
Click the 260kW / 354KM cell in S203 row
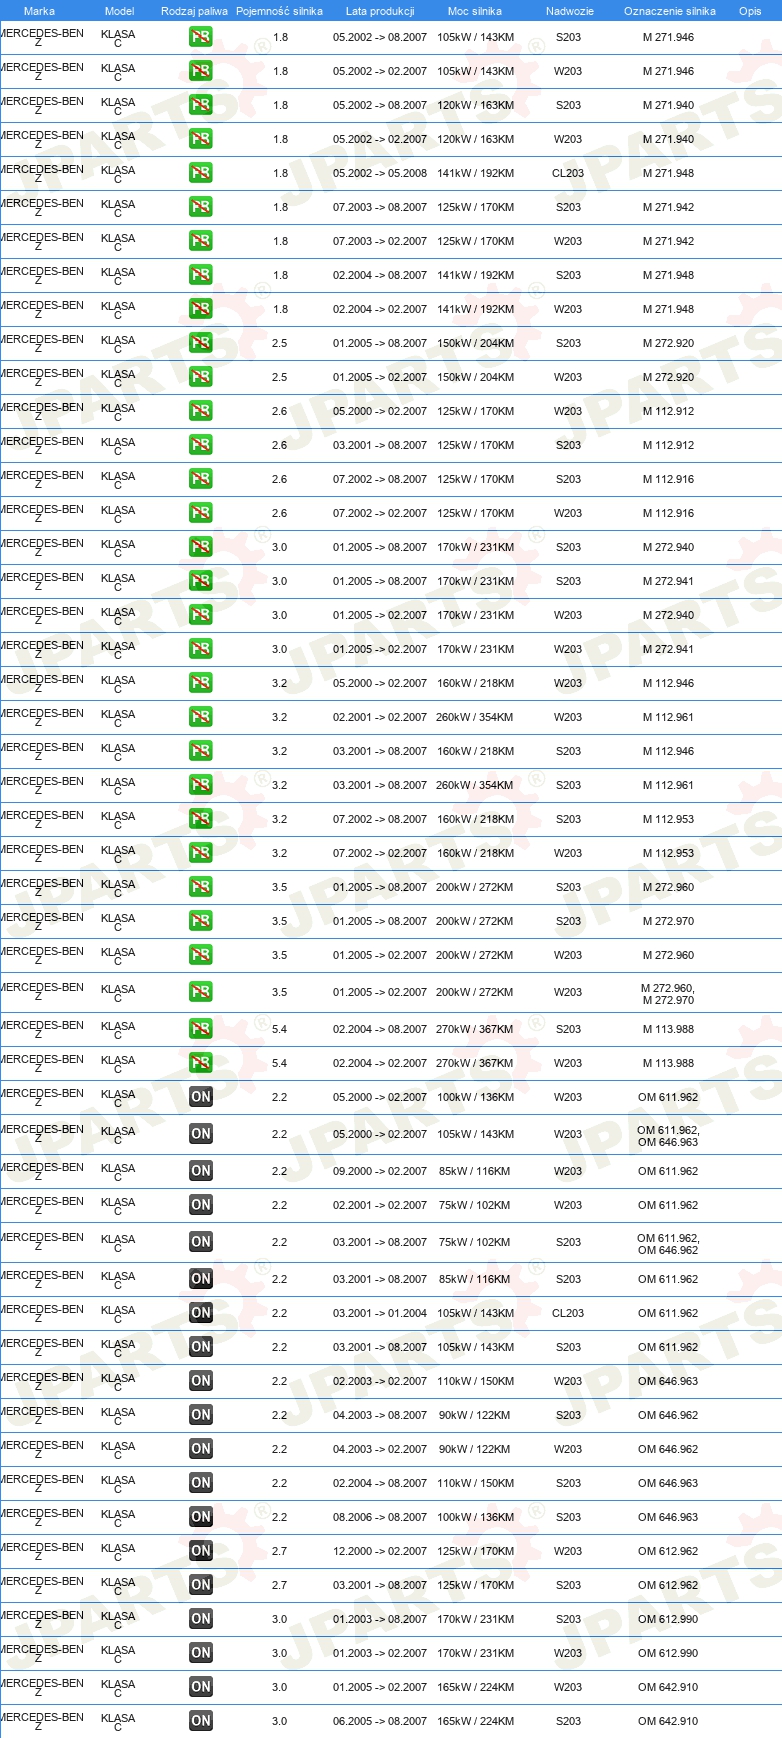coord(474,785)
